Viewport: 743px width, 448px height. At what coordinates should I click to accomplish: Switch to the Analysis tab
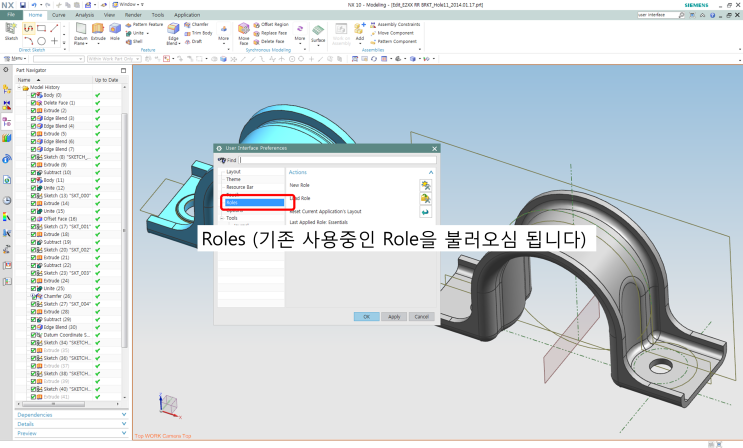pos(84,15)
